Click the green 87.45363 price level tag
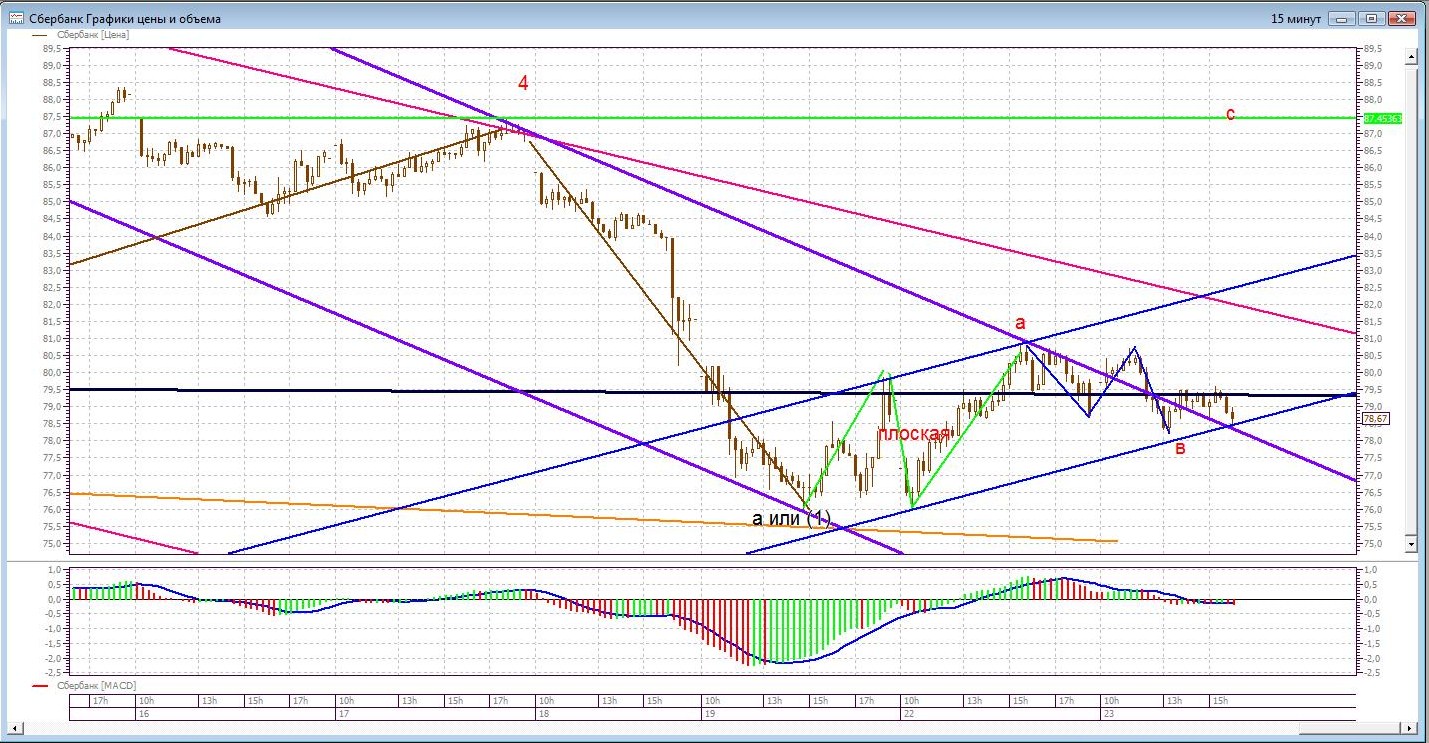Screen dimensions: 1429x743 point(1384,118)
